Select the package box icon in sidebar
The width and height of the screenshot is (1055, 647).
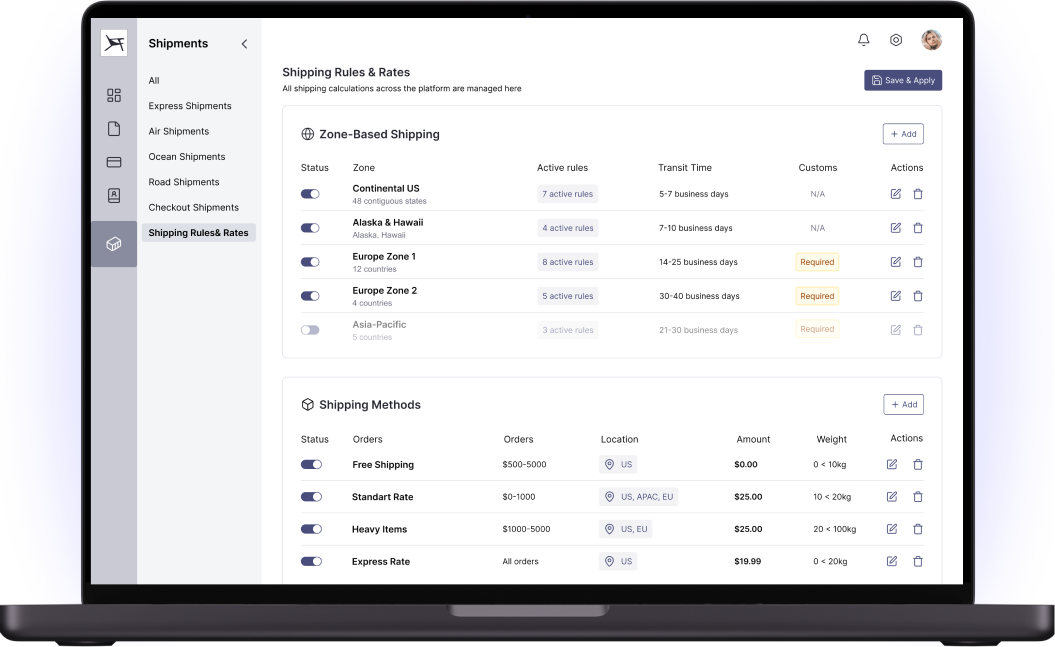pos(114,243)
